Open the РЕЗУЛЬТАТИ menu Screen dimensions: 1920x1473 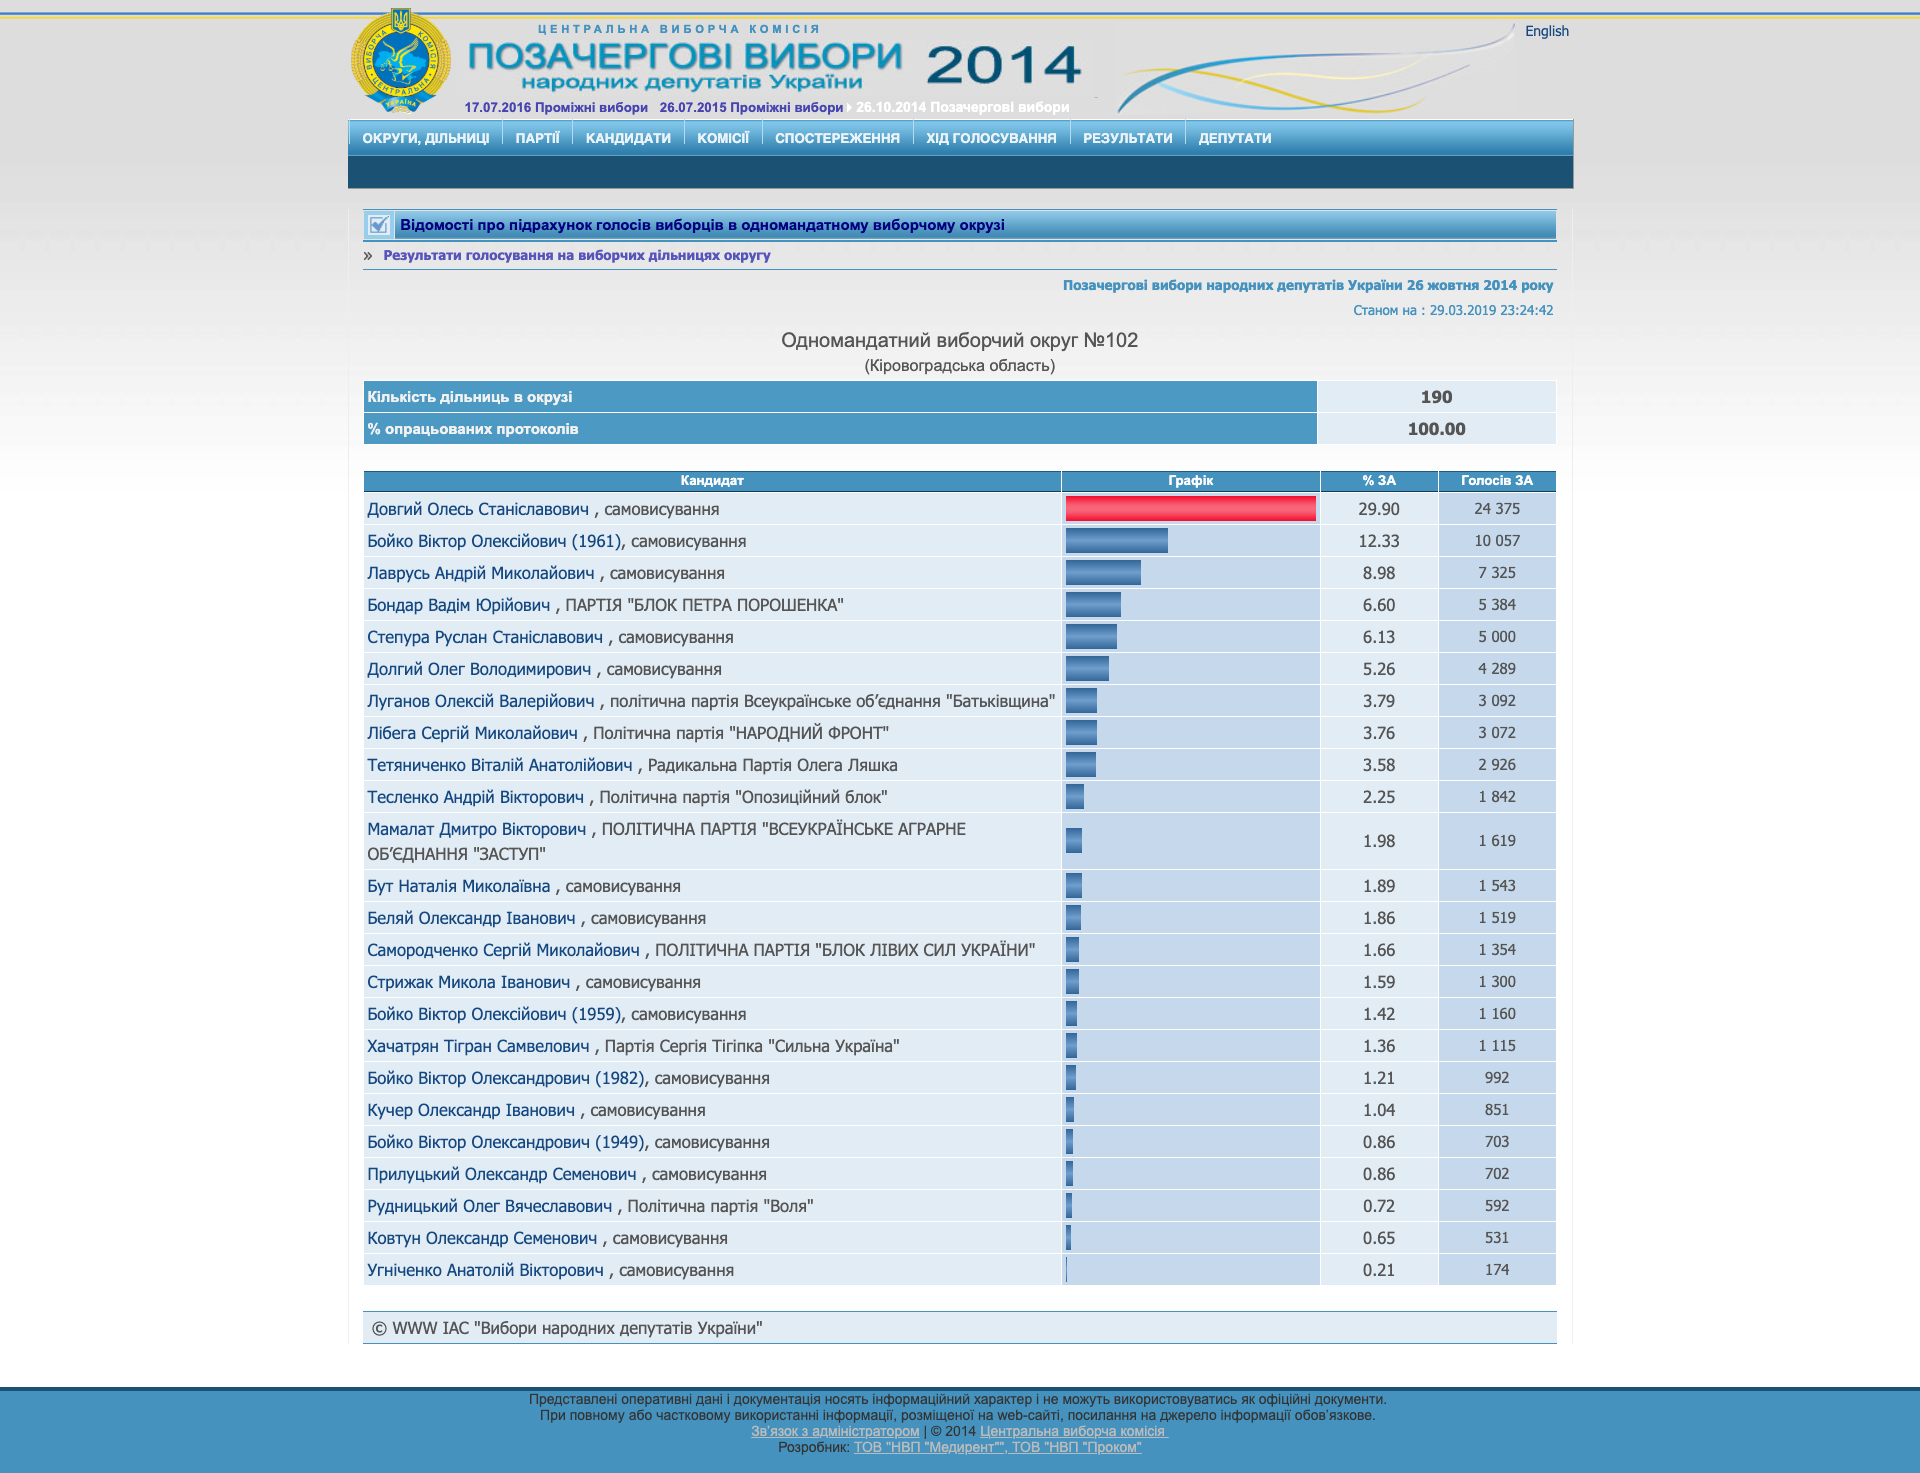point(1127,138)
